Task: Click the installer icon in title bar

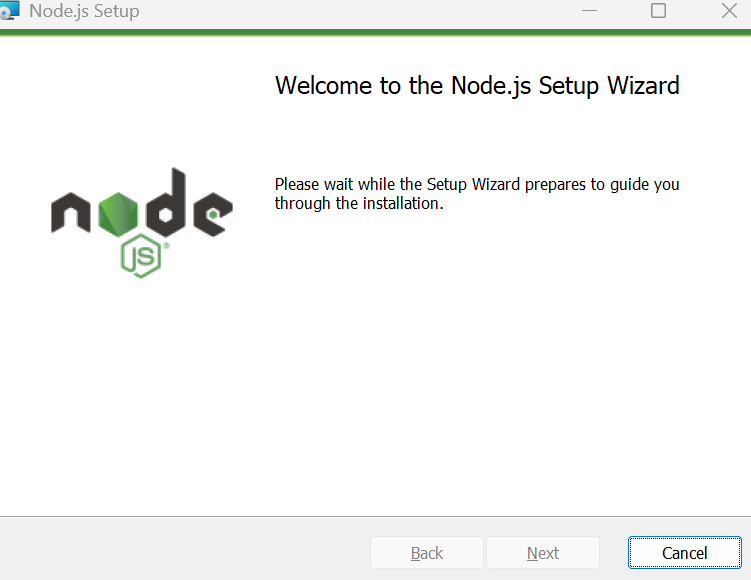Action: pos(9,10)
